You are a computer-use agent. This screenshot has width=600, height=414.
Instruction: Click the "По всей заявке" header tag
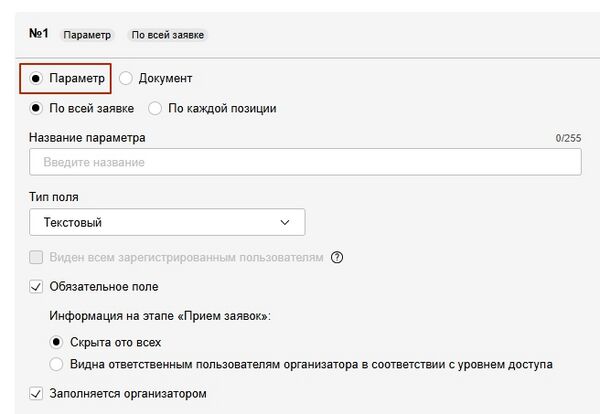pos(168,34)
